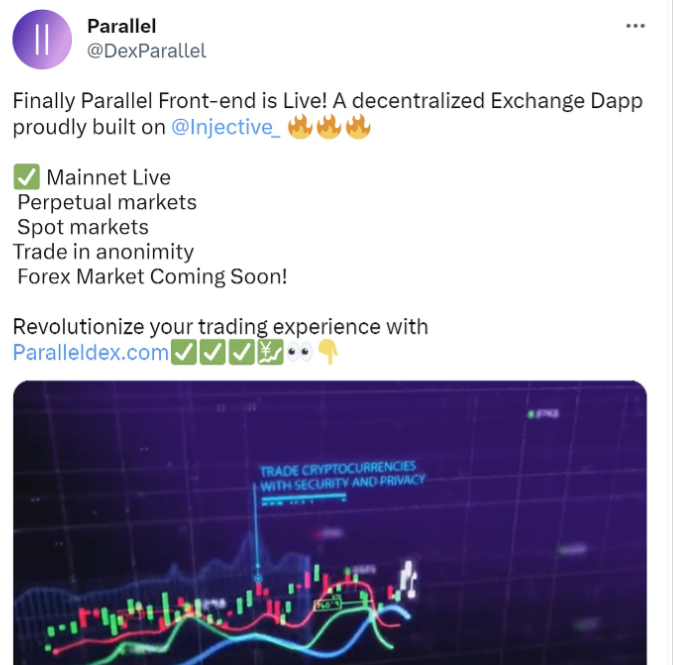
Task: Click the "Spot markets" text line
Action: (83, 228)
